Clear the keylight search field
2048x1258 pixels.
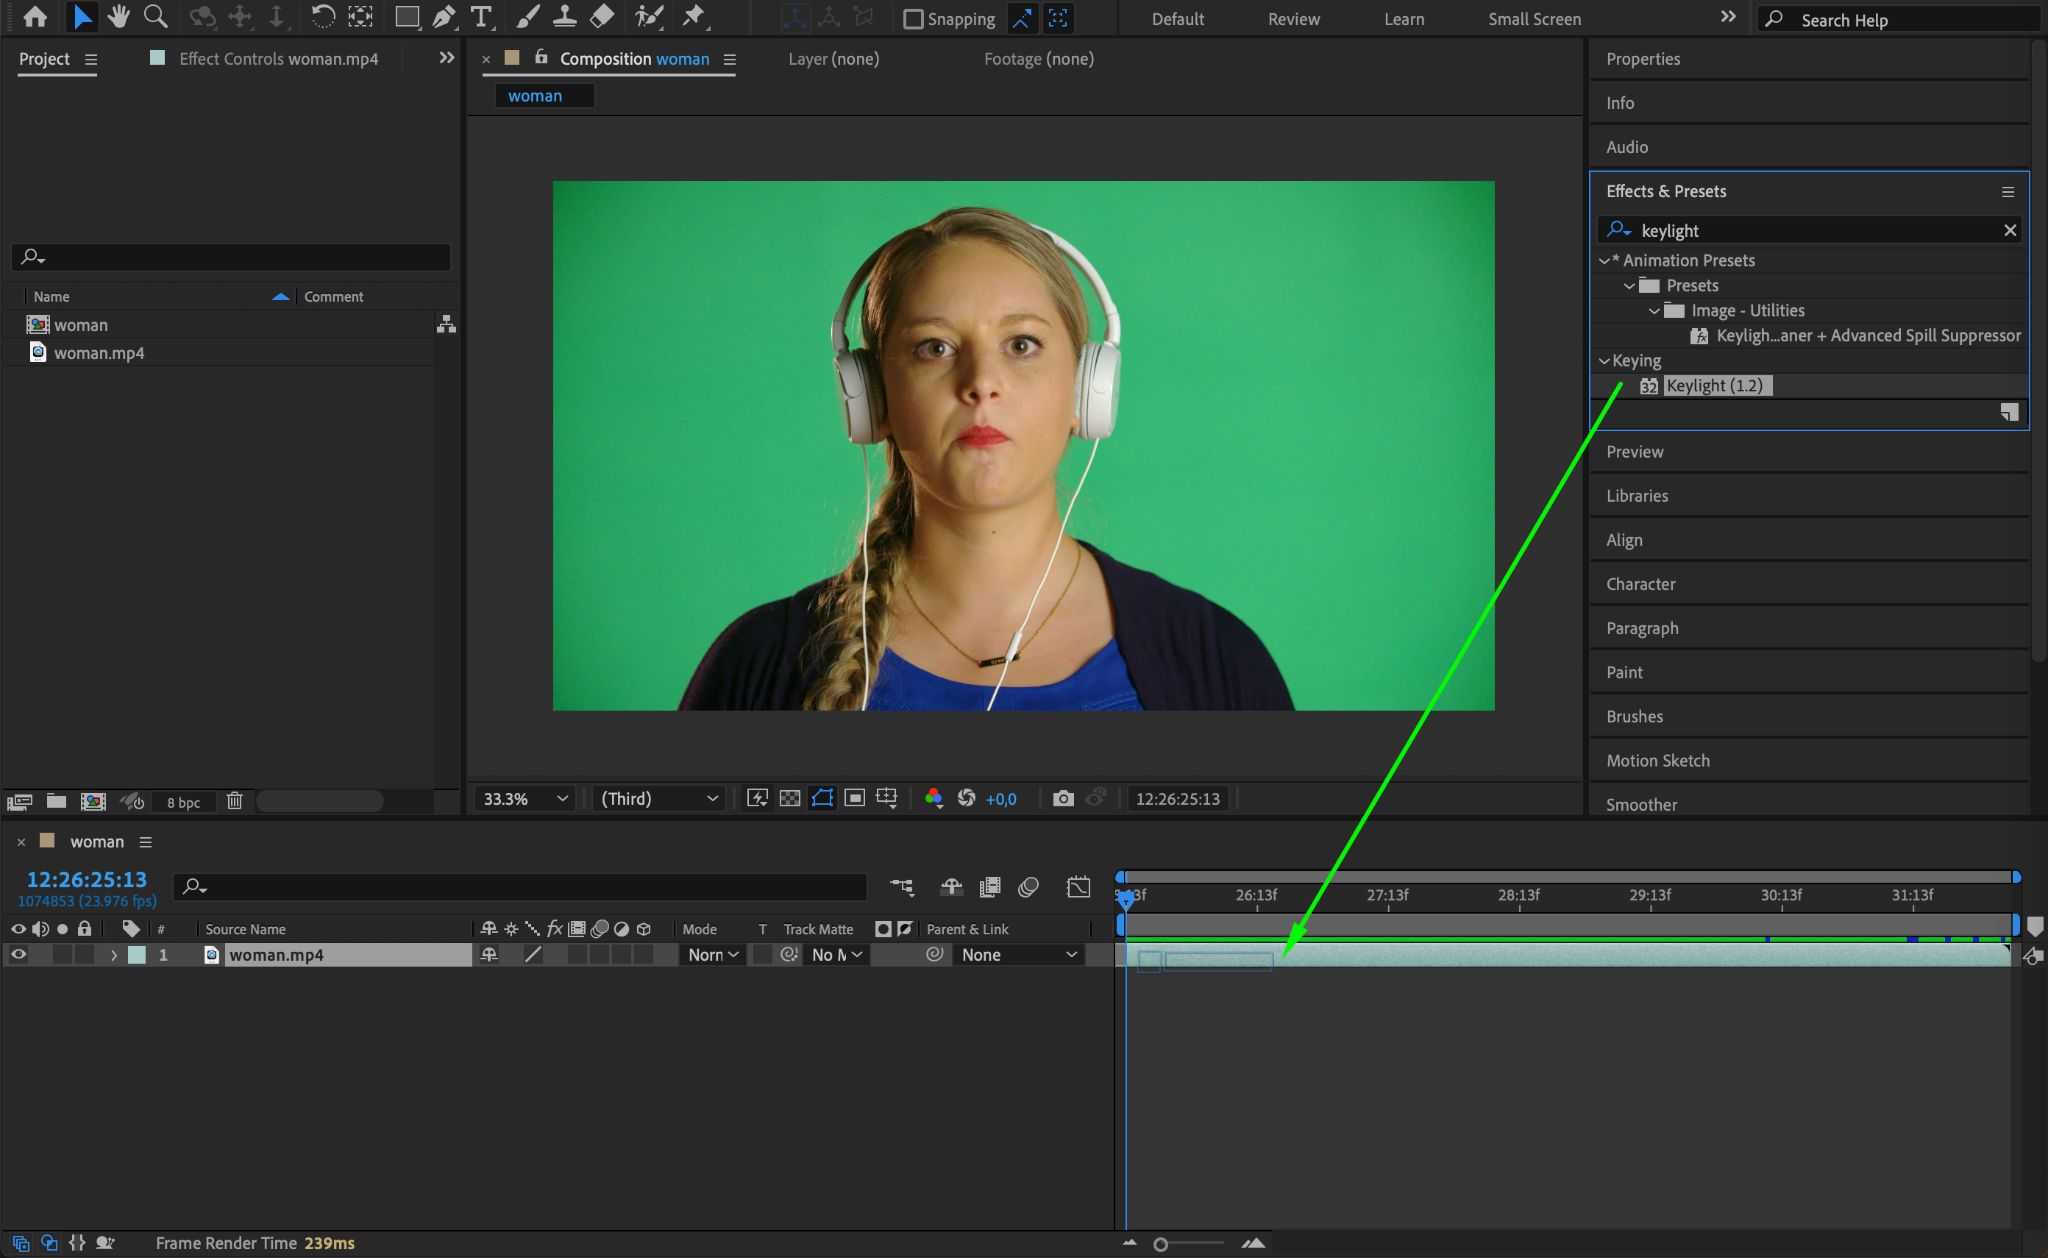pos(2009,230)
